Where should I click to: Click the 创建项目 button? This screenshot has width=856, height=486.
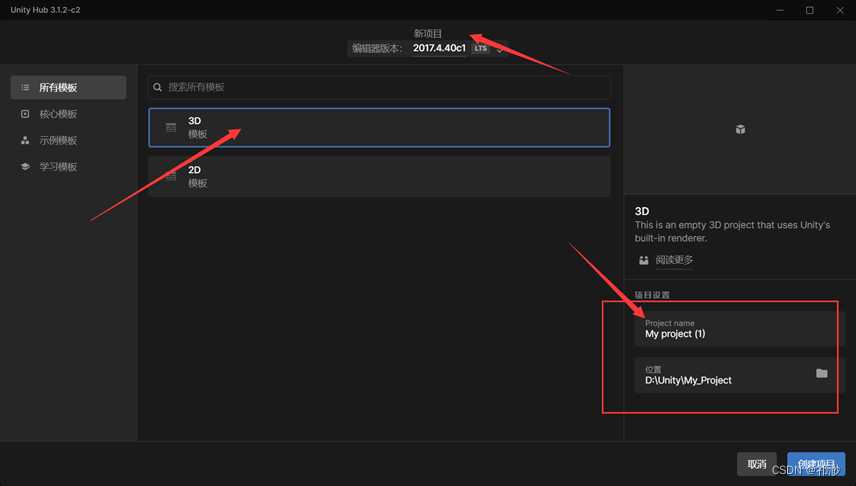[816, 464]
